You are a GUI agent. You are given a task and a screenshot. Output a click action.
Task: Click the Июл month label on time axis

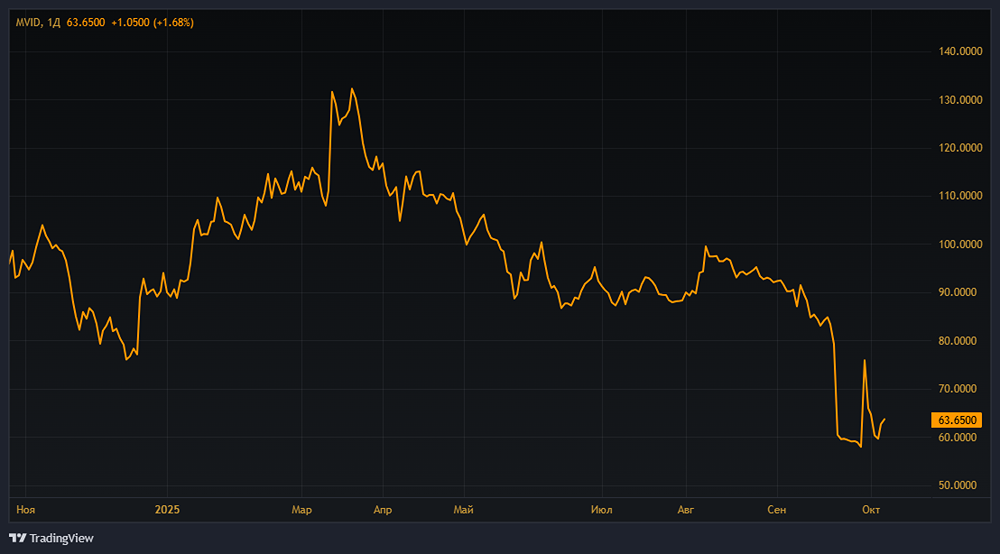pos(601,510)
